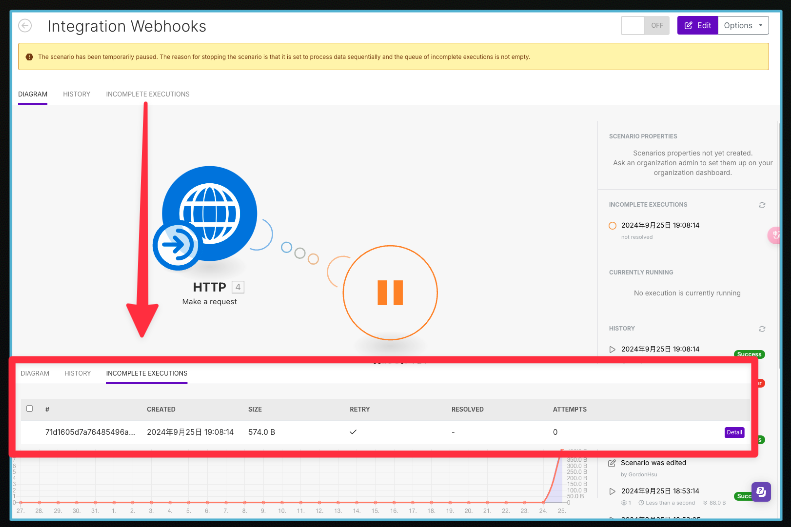The image size is (791, 527).
Task: Open the purple help chat widget
Action: tap(761, 491)
